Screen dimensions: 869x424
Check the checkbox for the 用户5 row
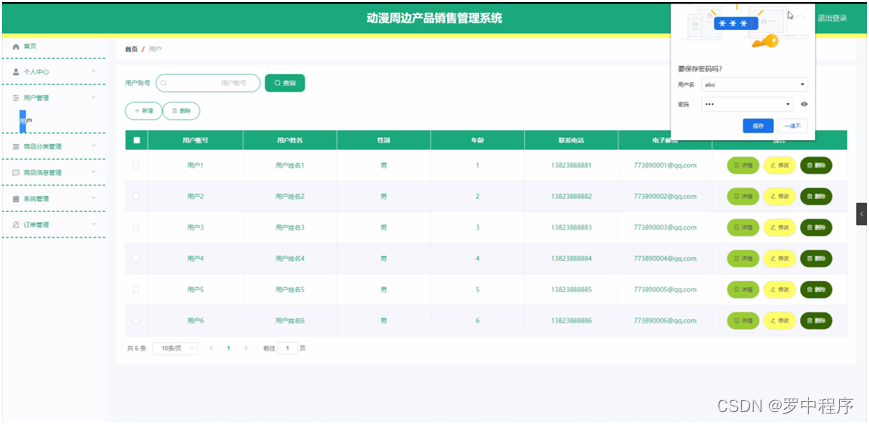(x=136, y=289)
